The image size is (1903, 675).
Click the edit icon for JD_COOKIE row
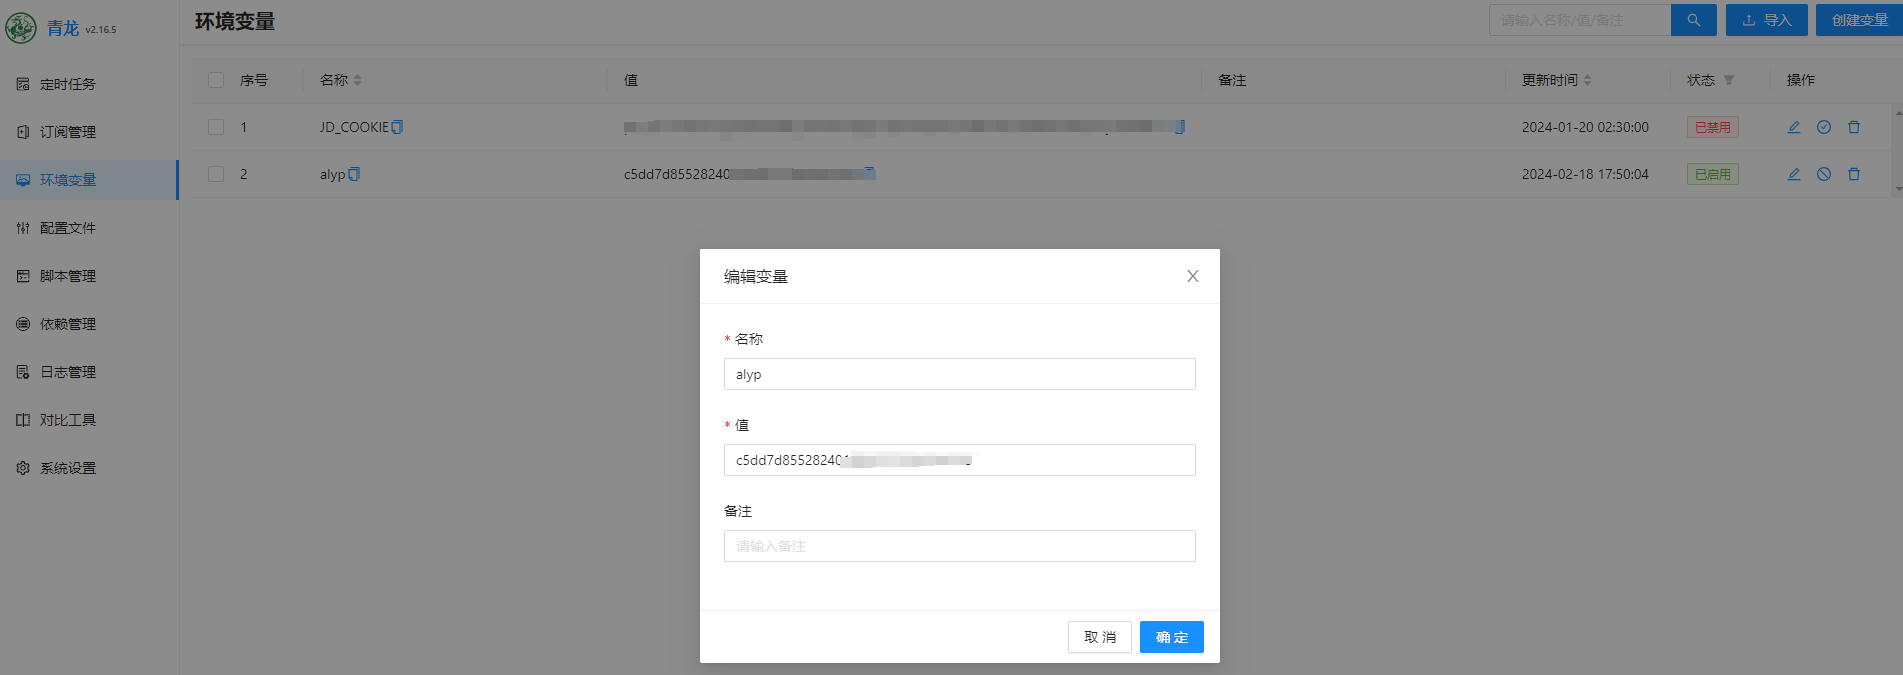(x=1794, y=127)
